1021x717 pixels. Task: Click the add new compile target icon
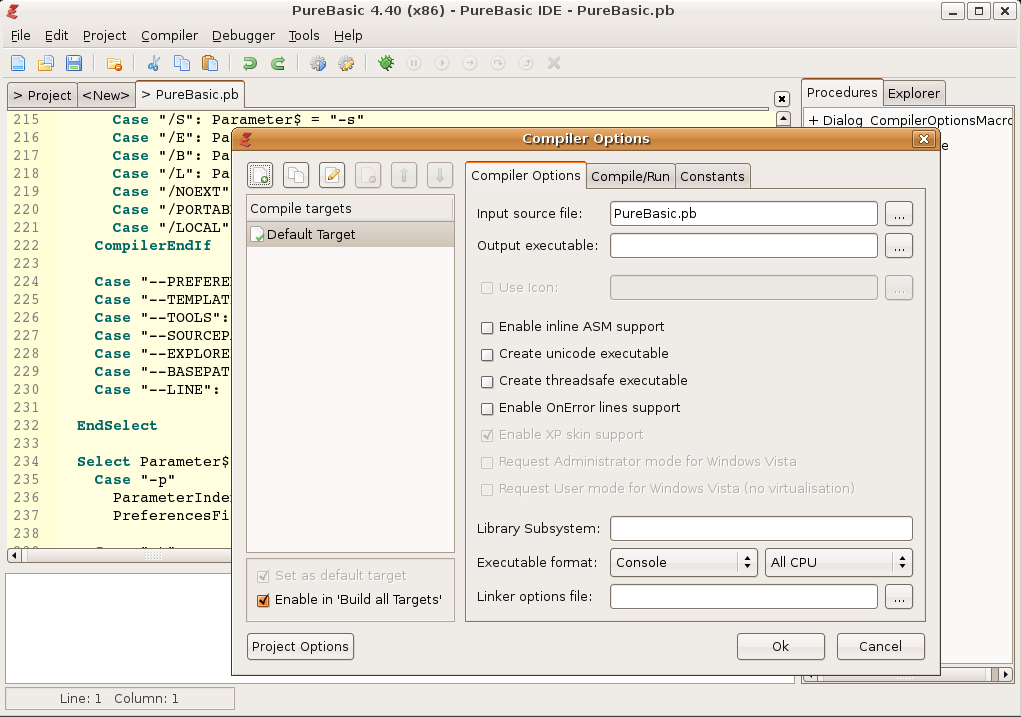pos(260,175)
